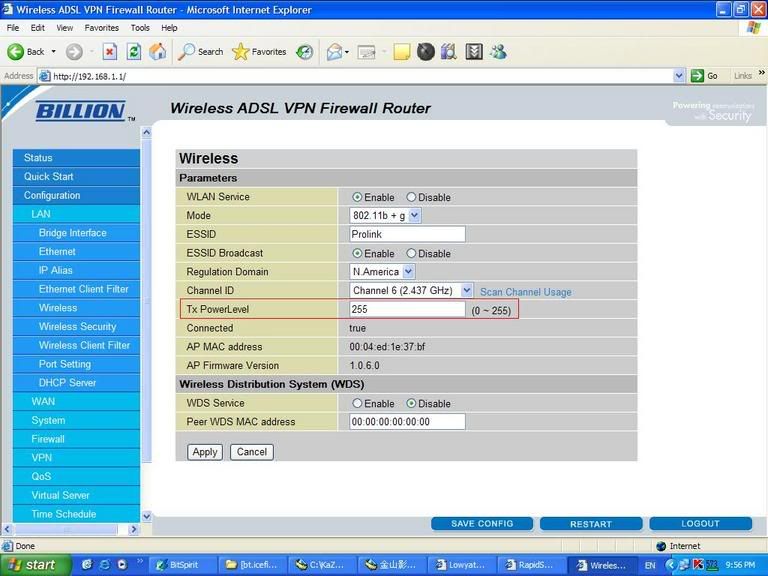Click the sidebar scrollbar down arrow
The image size is (768, 576).
point(147,516)
